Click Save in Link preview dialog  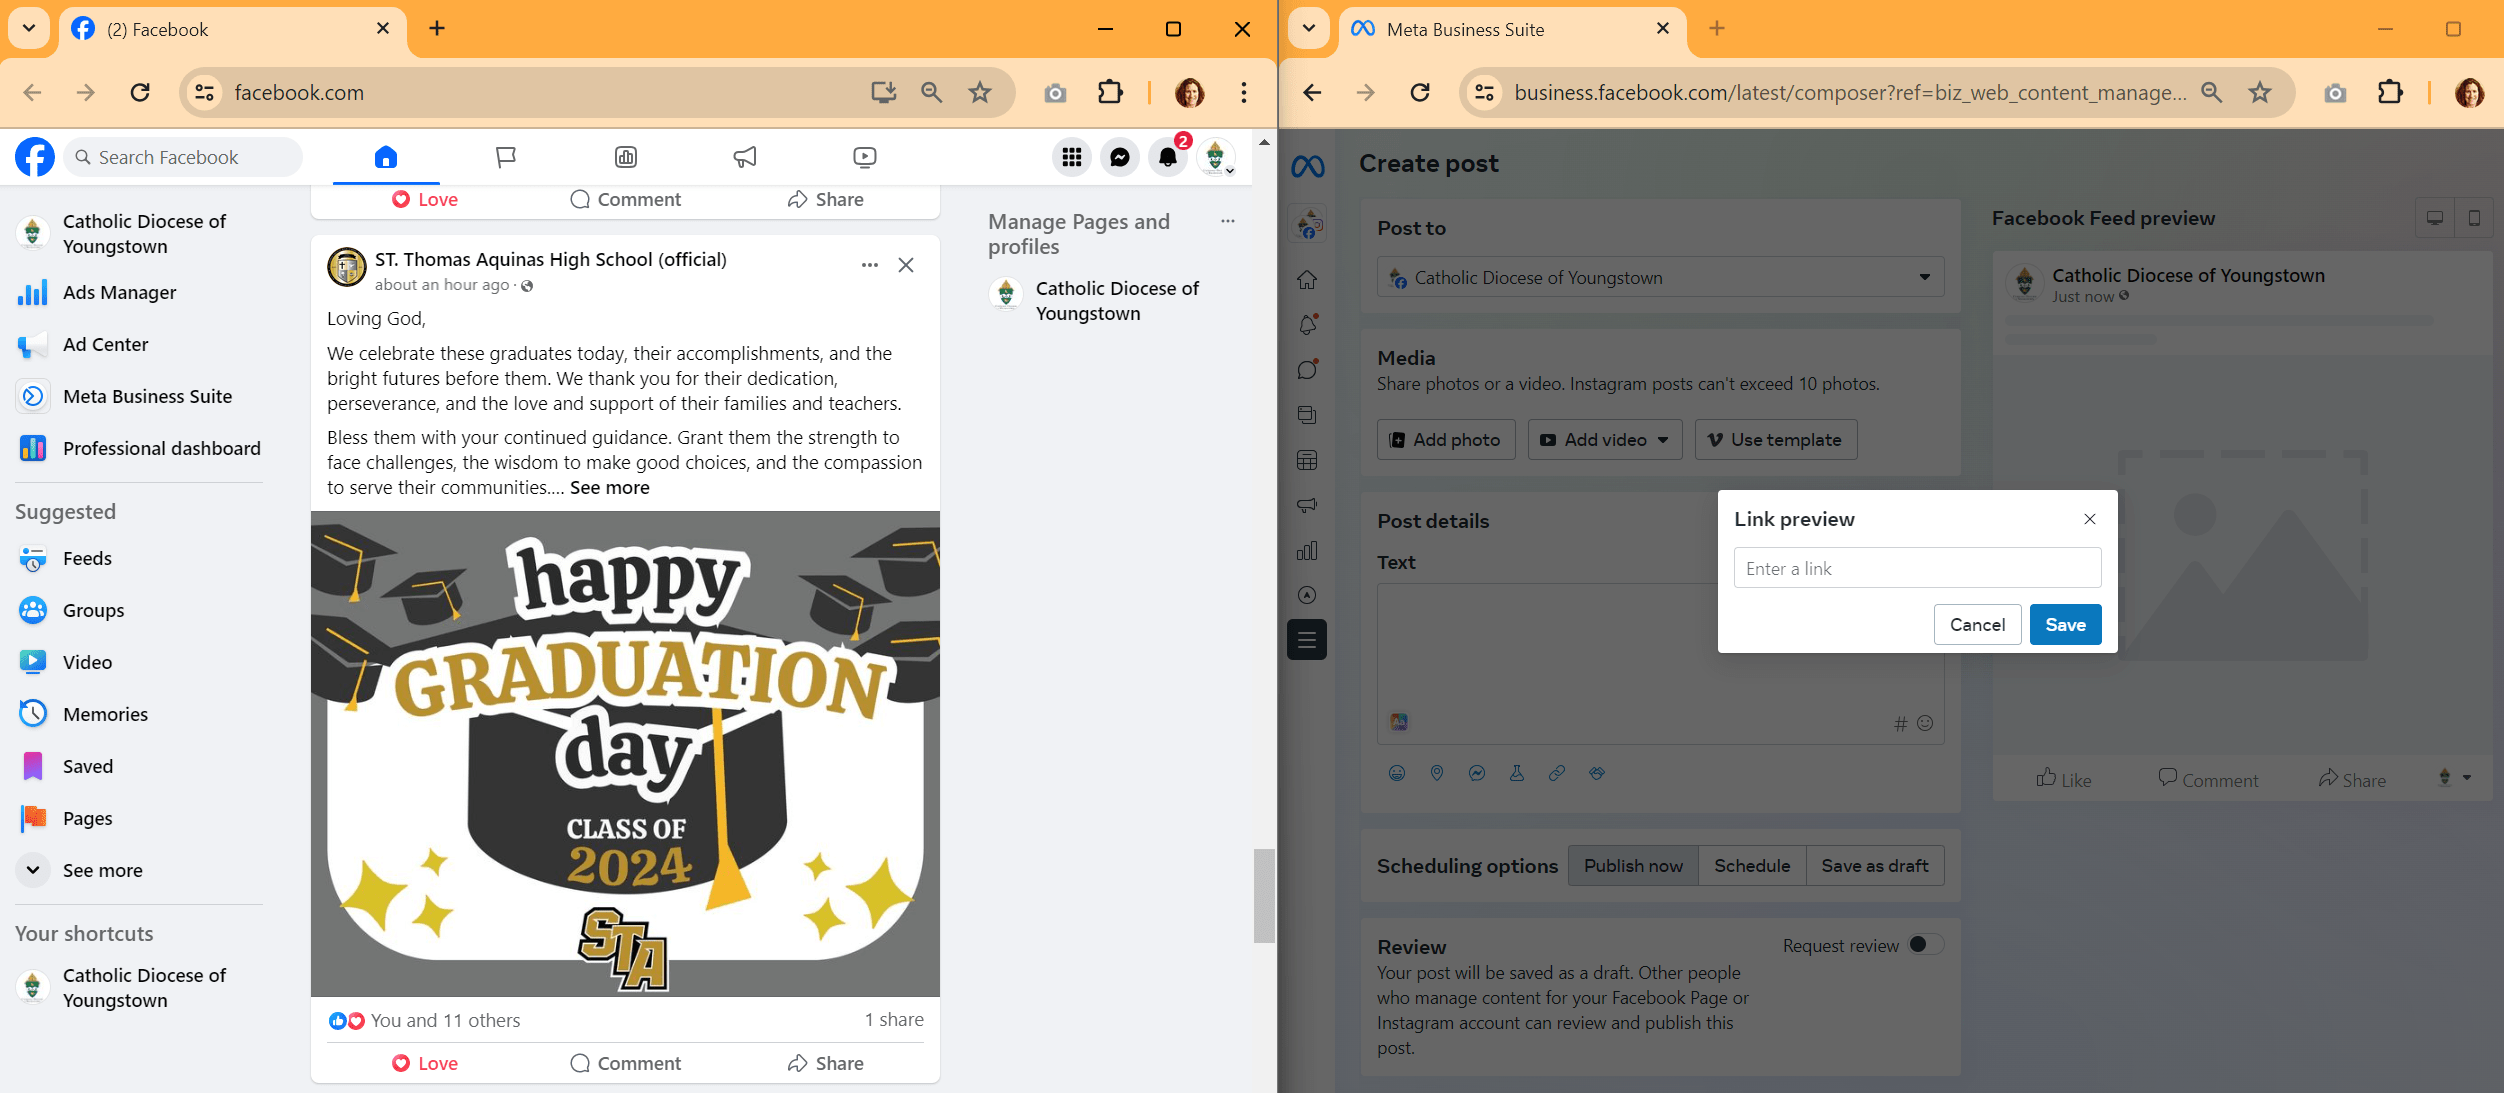tap(2066, 625)
